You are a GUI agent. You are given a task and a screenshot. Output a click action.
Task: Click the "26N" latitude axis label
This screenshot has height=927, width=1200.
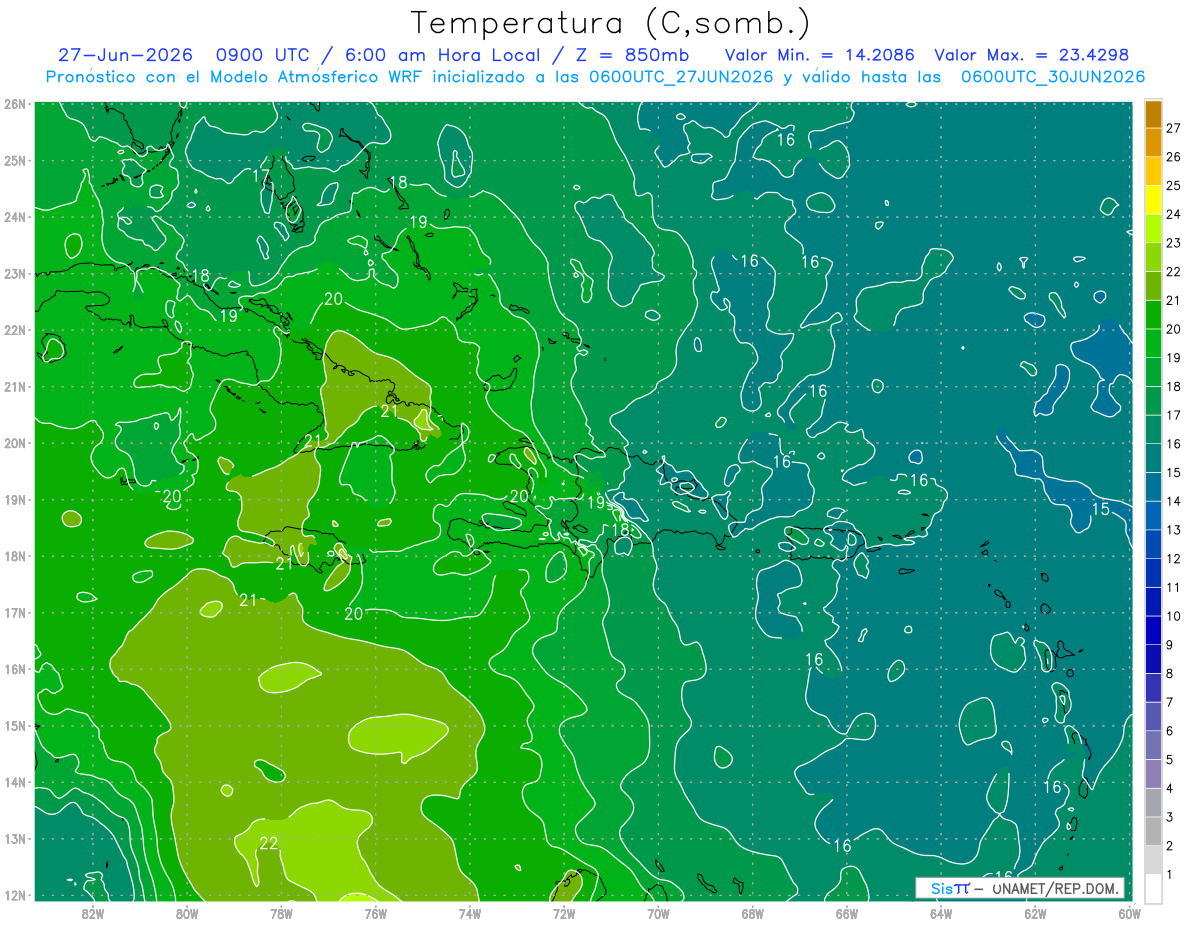click(15, 104)
